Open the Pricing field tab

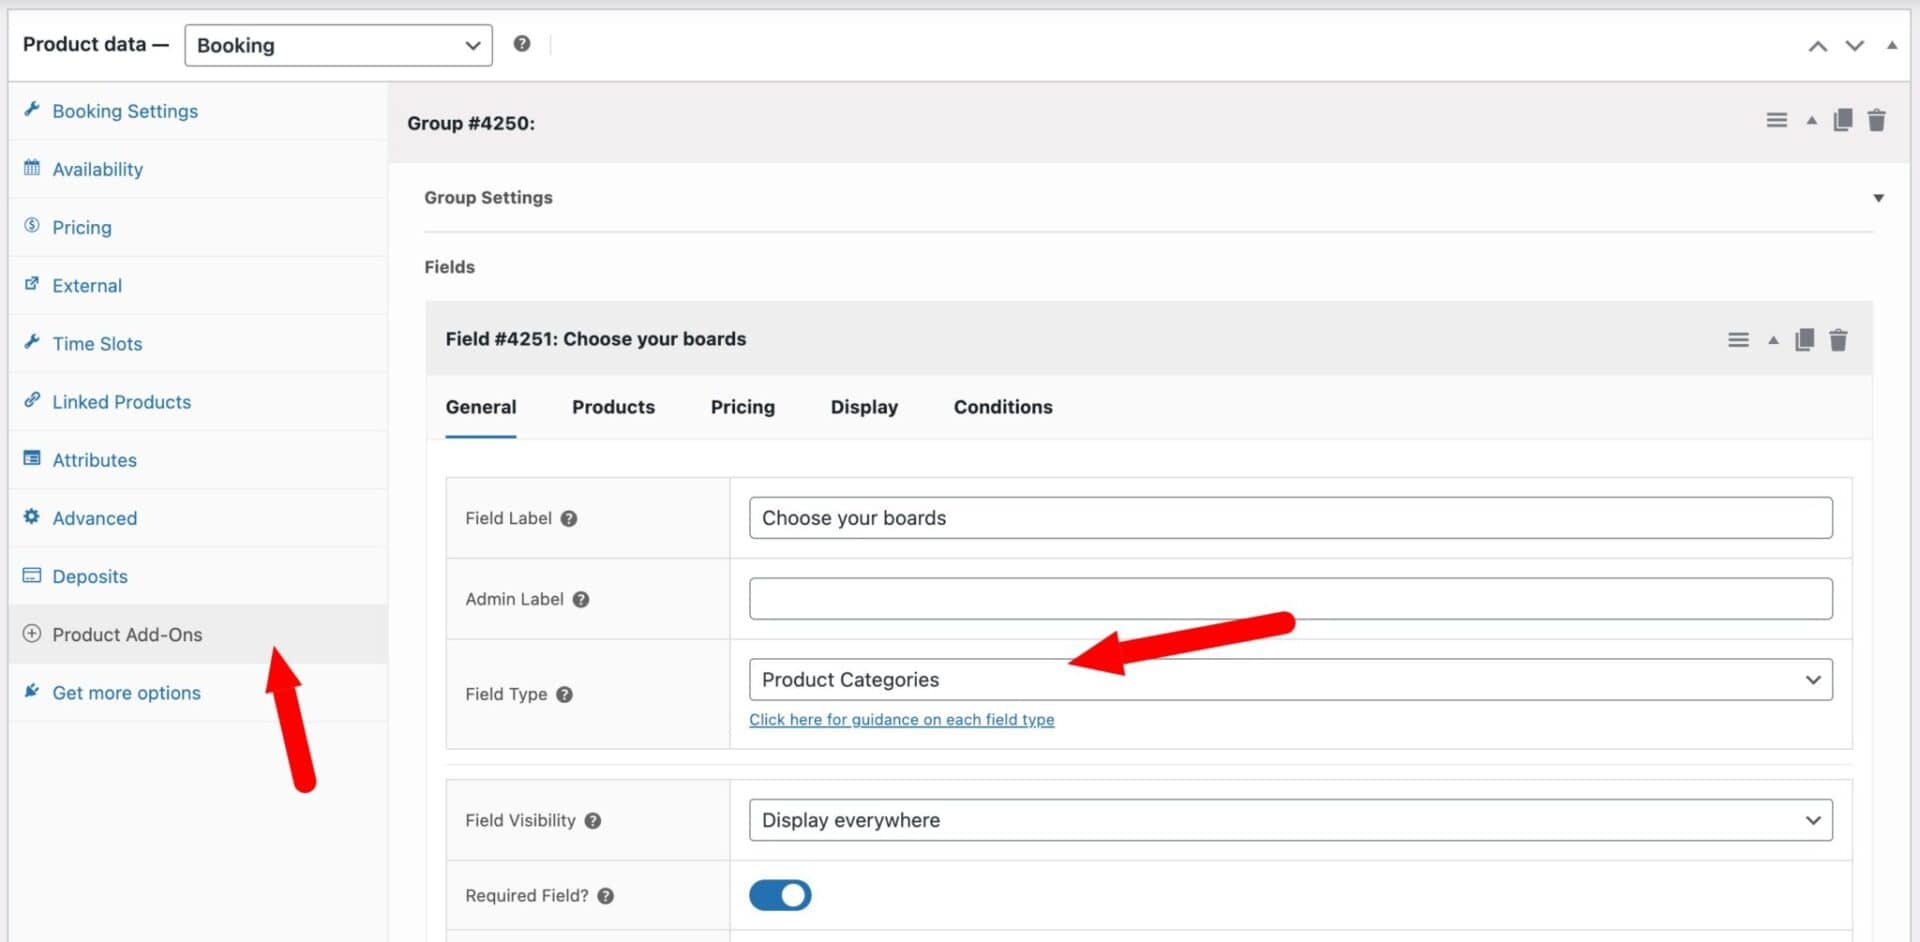(743, 407)
